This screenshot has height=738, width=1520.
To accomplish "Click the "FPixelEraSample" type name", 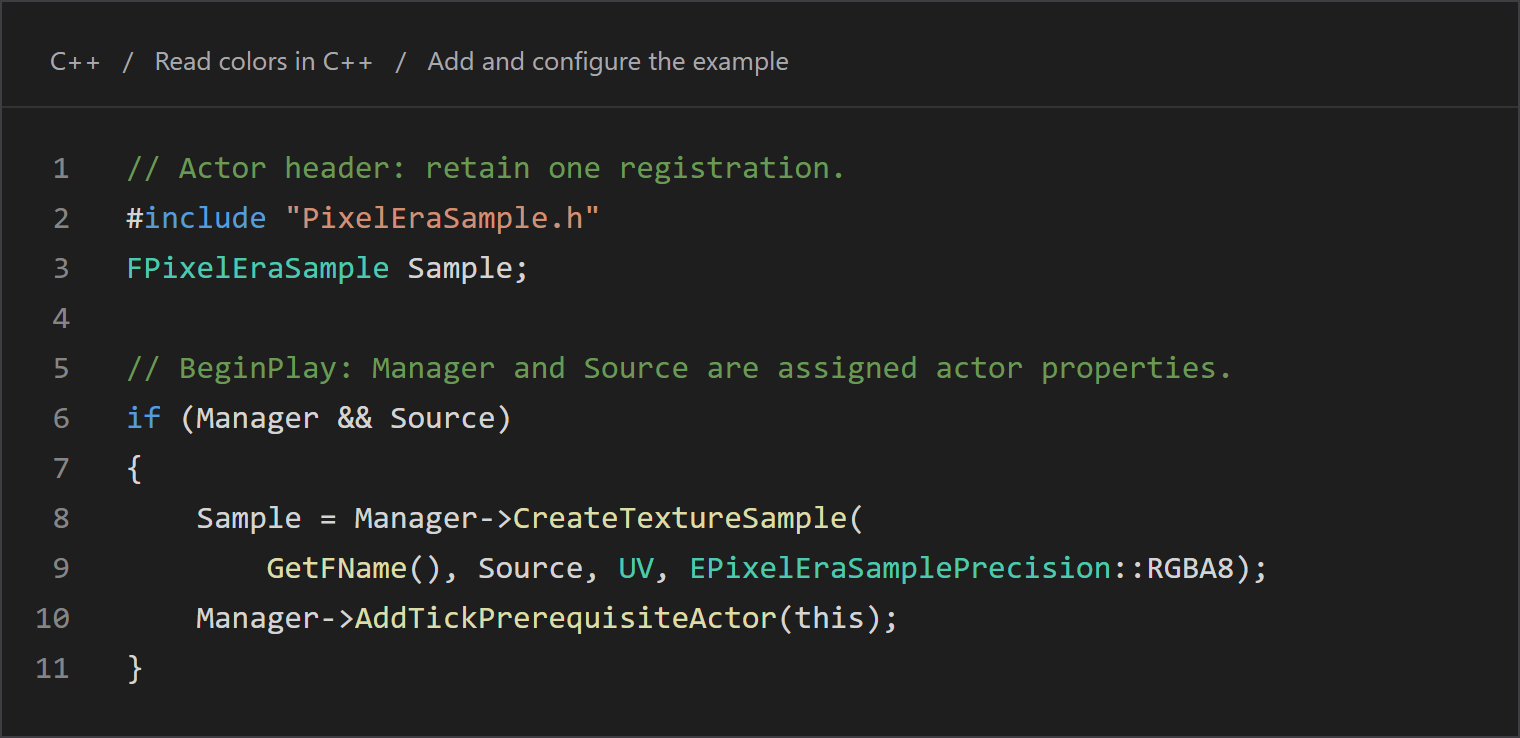I will click(x=258, y=268).
